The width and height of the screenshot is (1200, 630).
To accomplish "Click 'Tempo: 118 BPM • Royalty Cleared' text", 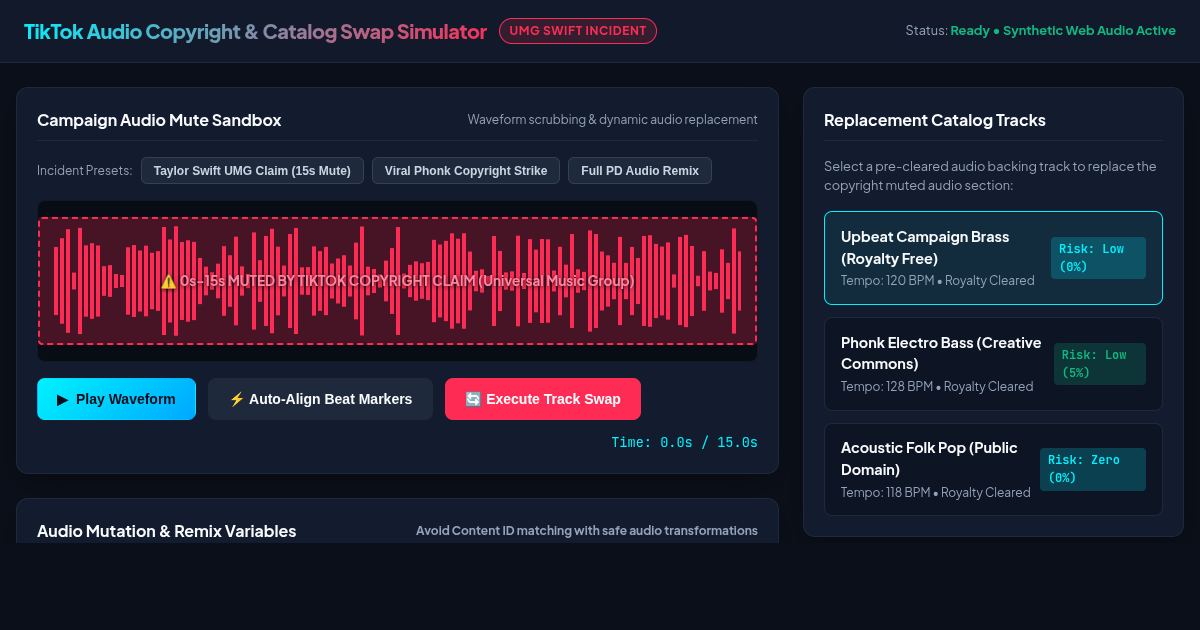I will 936,492.
